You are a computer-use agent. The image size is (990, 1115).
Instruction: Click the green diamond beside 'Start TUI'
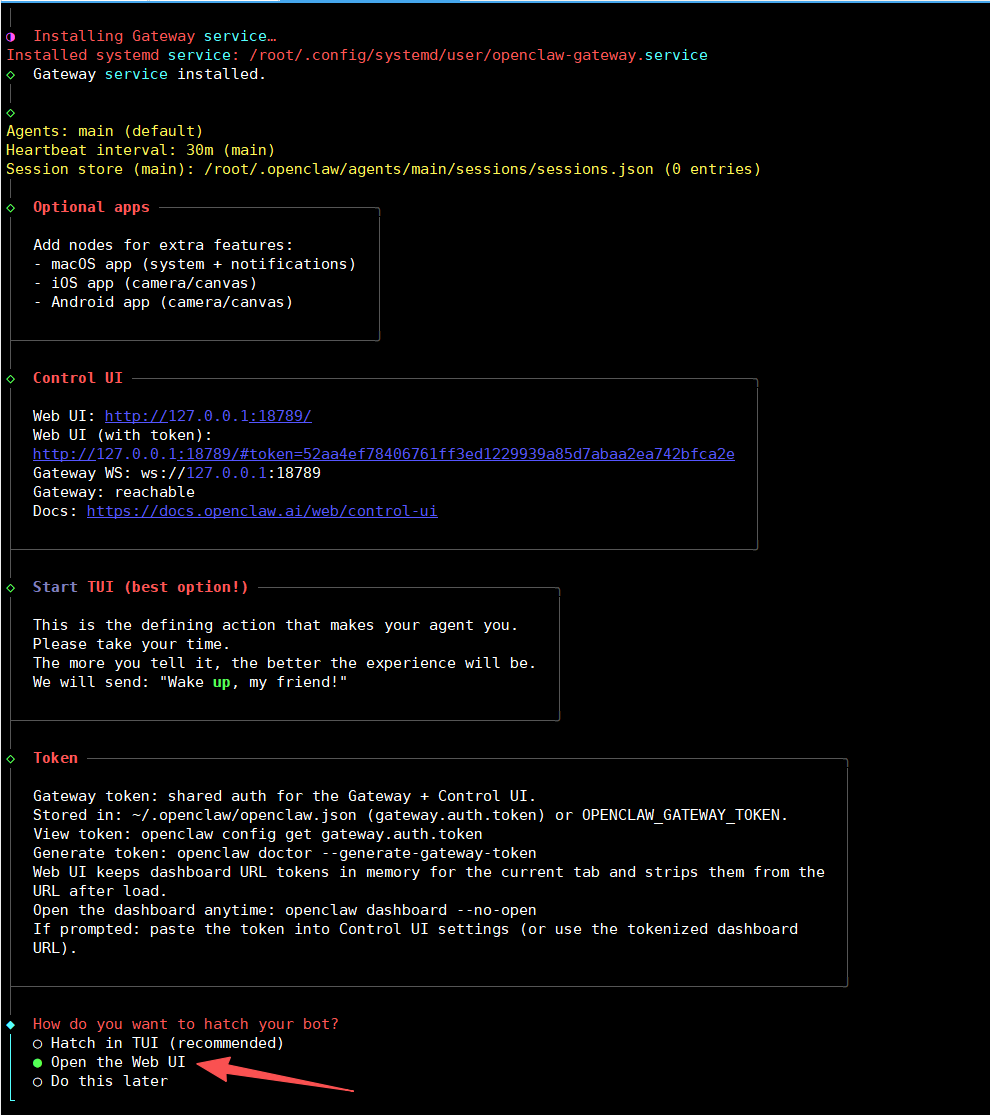click(11, 588)
